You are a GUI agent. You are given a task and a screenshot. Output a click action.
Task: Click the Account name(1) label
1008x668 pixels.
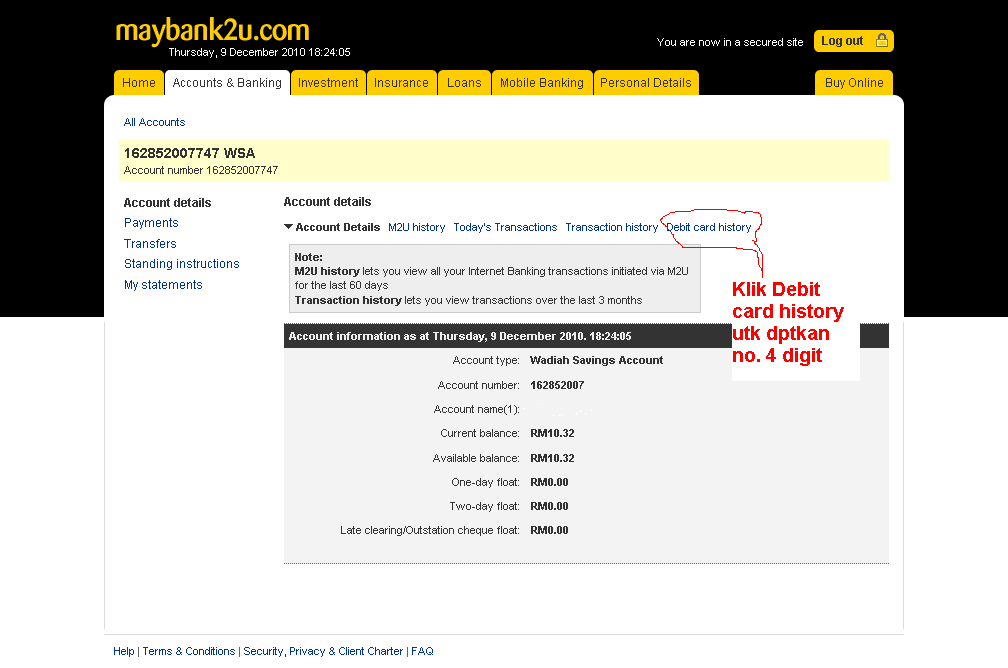click(476, 410)
